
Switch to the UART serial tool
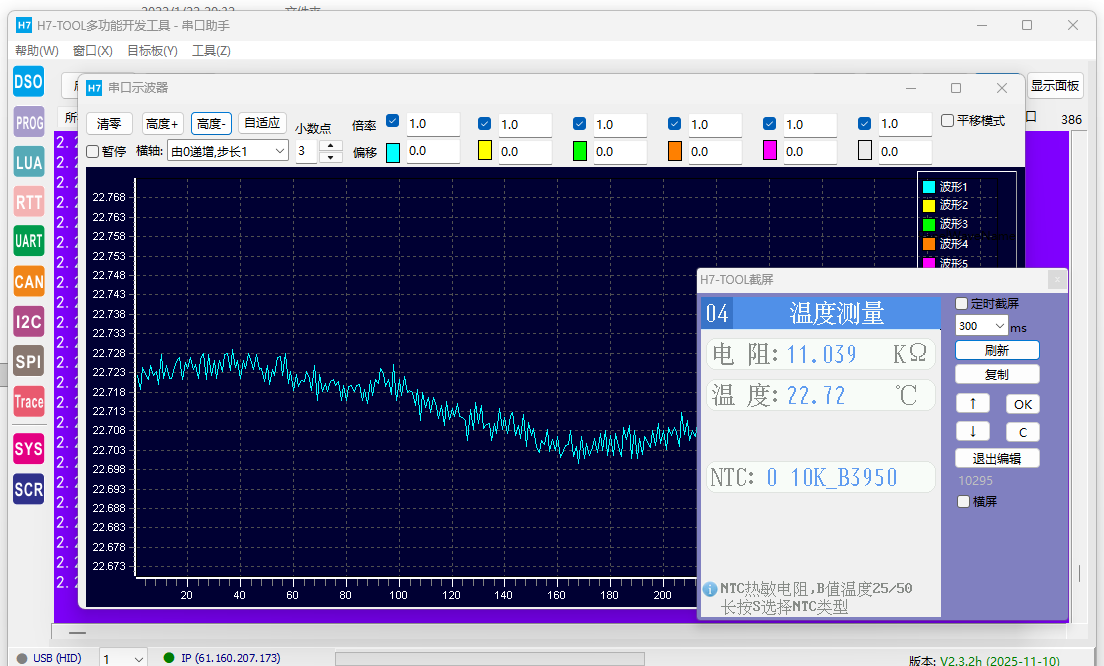point(29,241)
